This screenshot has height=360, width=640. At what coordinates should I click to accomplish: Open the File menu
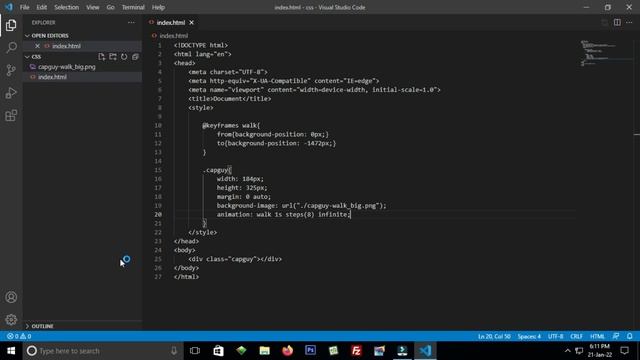(24, 7)
